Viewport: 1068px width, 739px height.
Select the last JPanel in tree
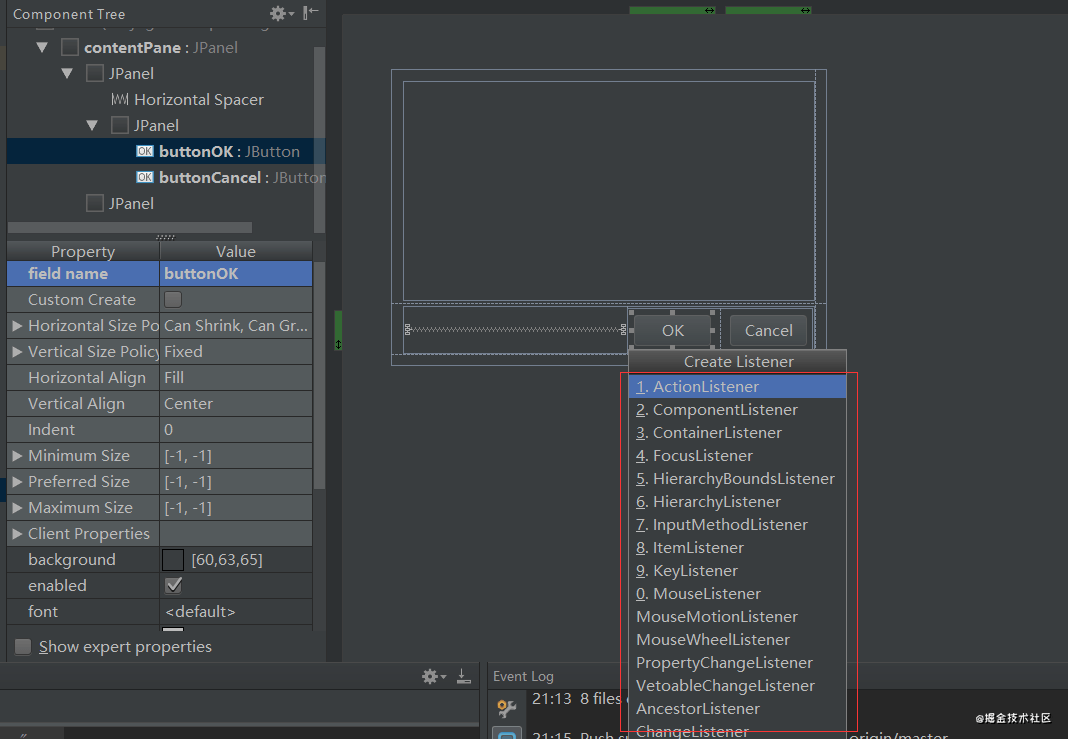[x=120, y=204]
